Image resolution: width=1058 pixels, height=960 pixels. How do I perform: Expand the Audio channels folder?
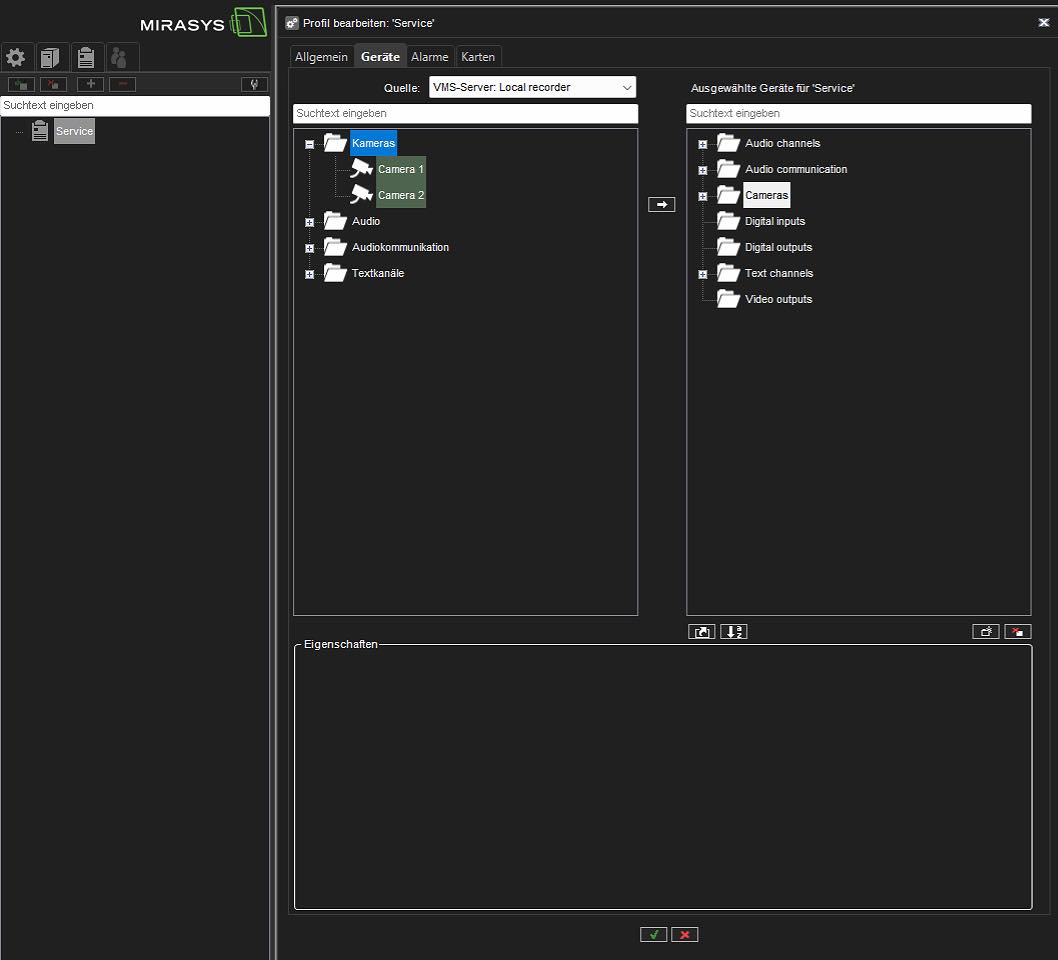[703, 144]
